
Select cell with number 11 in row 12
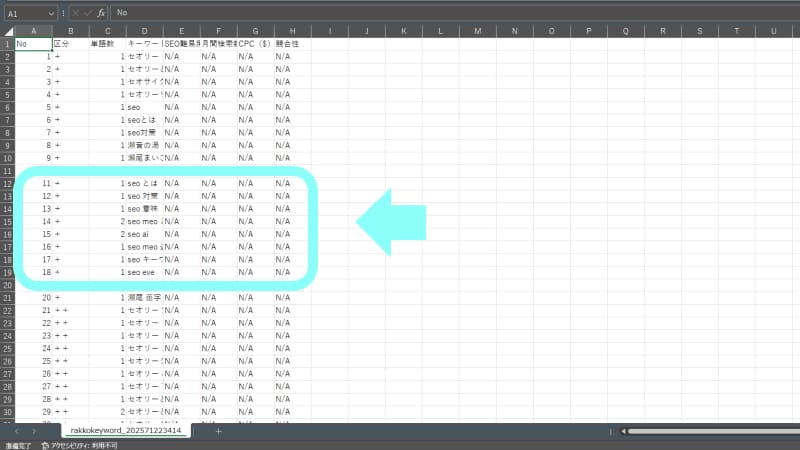pos(34,183)
